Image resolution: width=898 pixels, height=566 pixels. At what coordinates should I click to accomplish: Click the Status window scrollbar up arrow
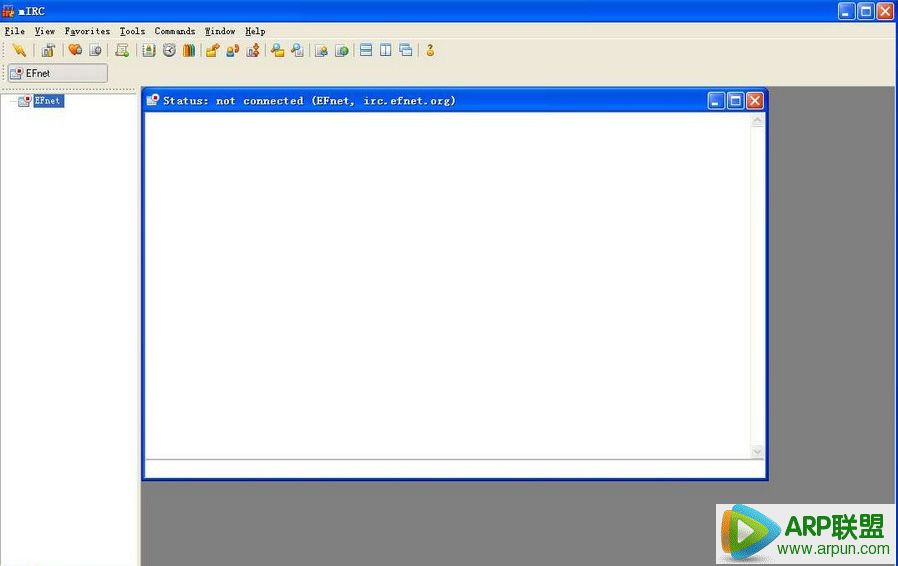[757, 120]
